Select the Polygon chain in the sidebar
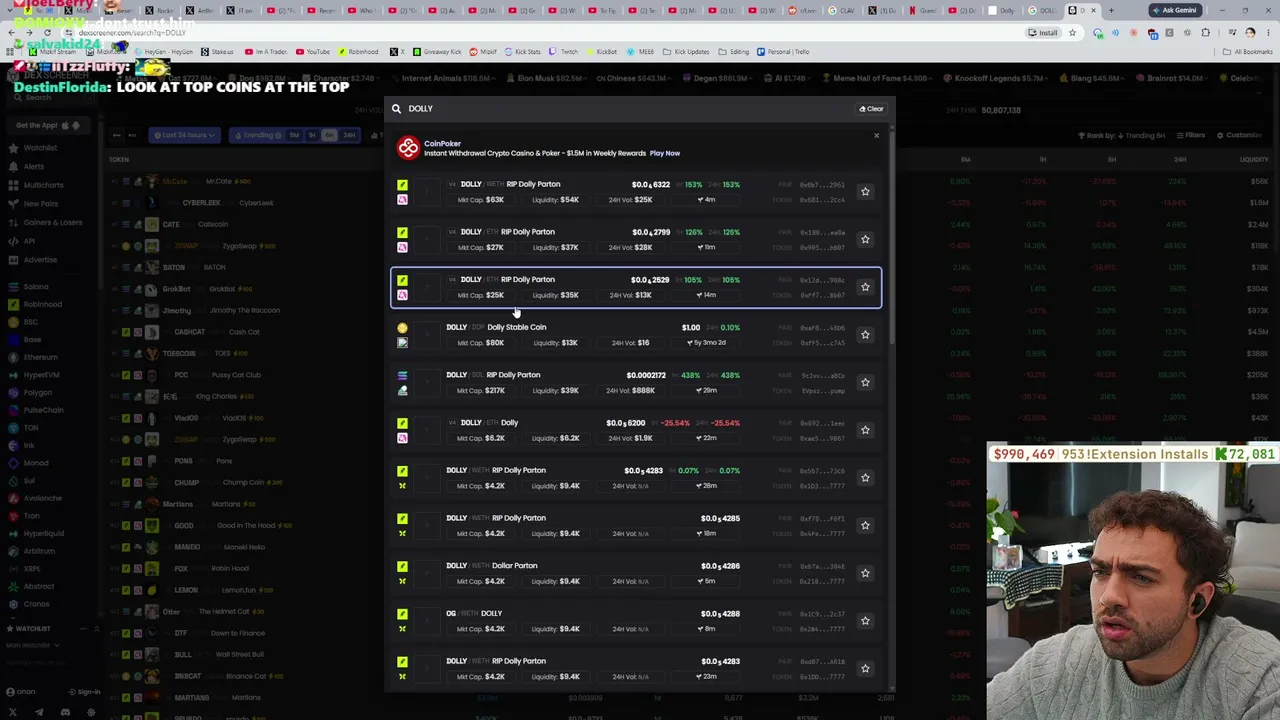Screen dimensions: 1280x720 pos(38,393)
